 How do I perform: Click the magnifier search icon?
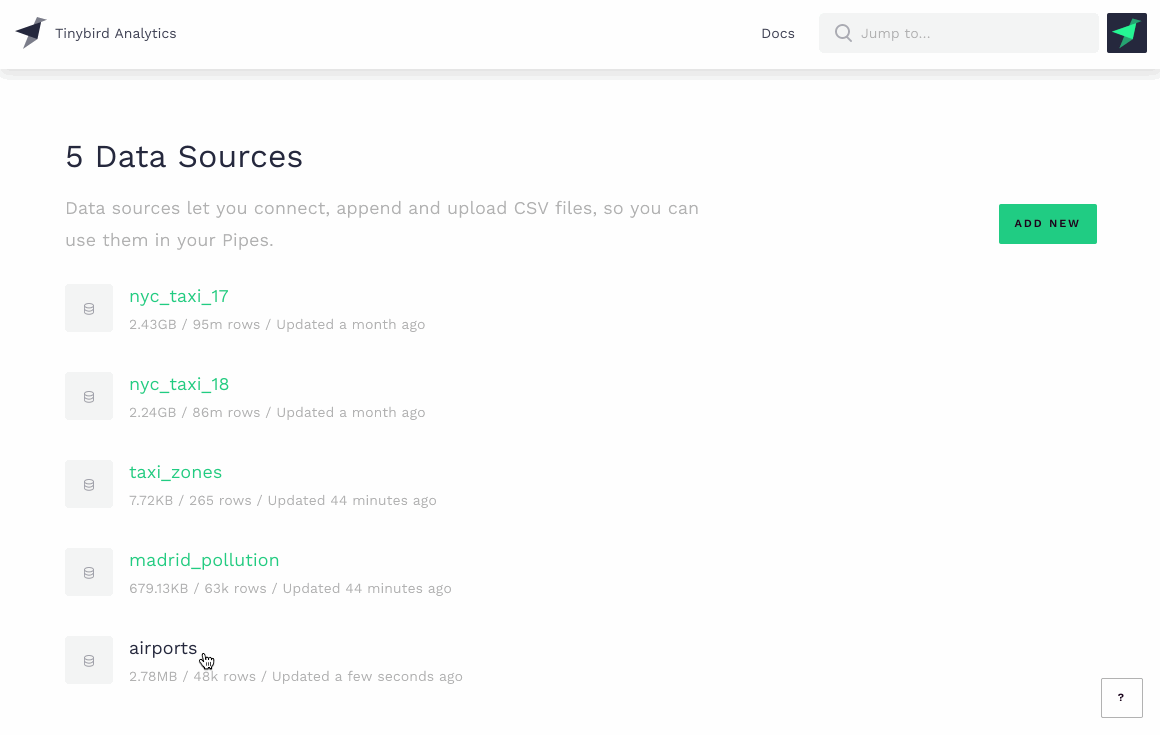pyautogui.click(x=843, y=33)
